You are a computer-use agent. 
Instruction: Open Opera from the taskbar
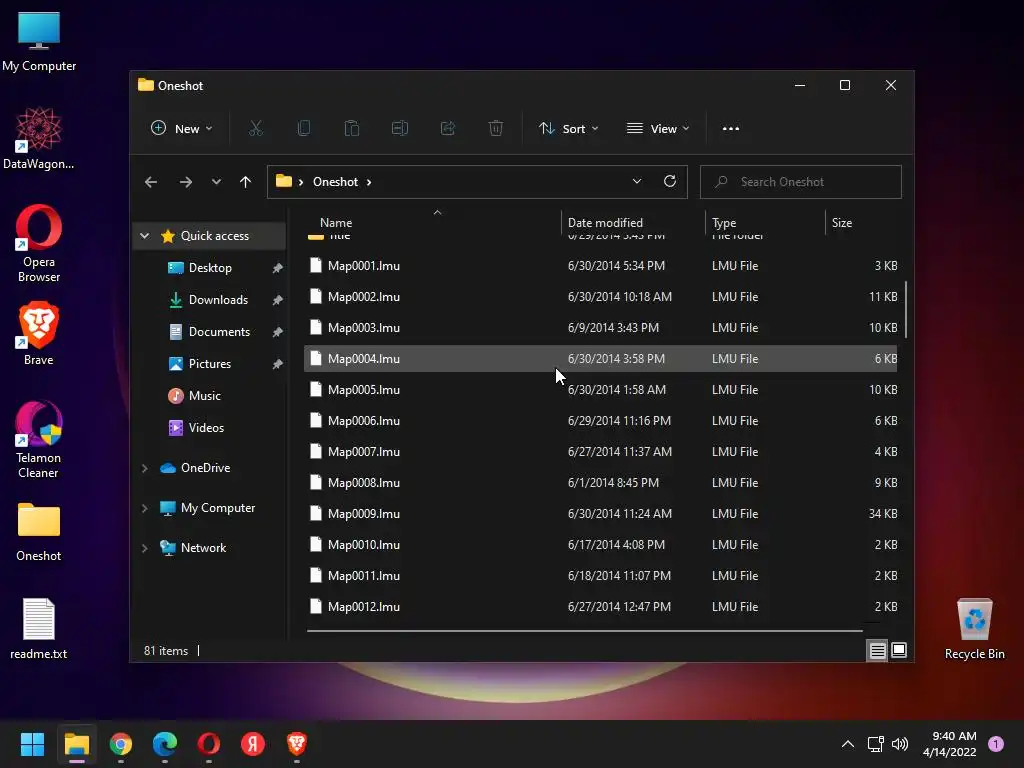209,744
